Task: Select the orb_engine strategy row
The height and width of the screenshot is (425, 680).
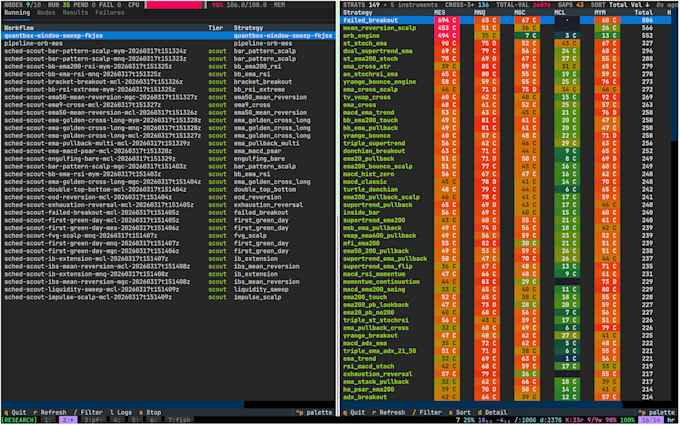Action: pyautogui.click(x=506, y=36)
